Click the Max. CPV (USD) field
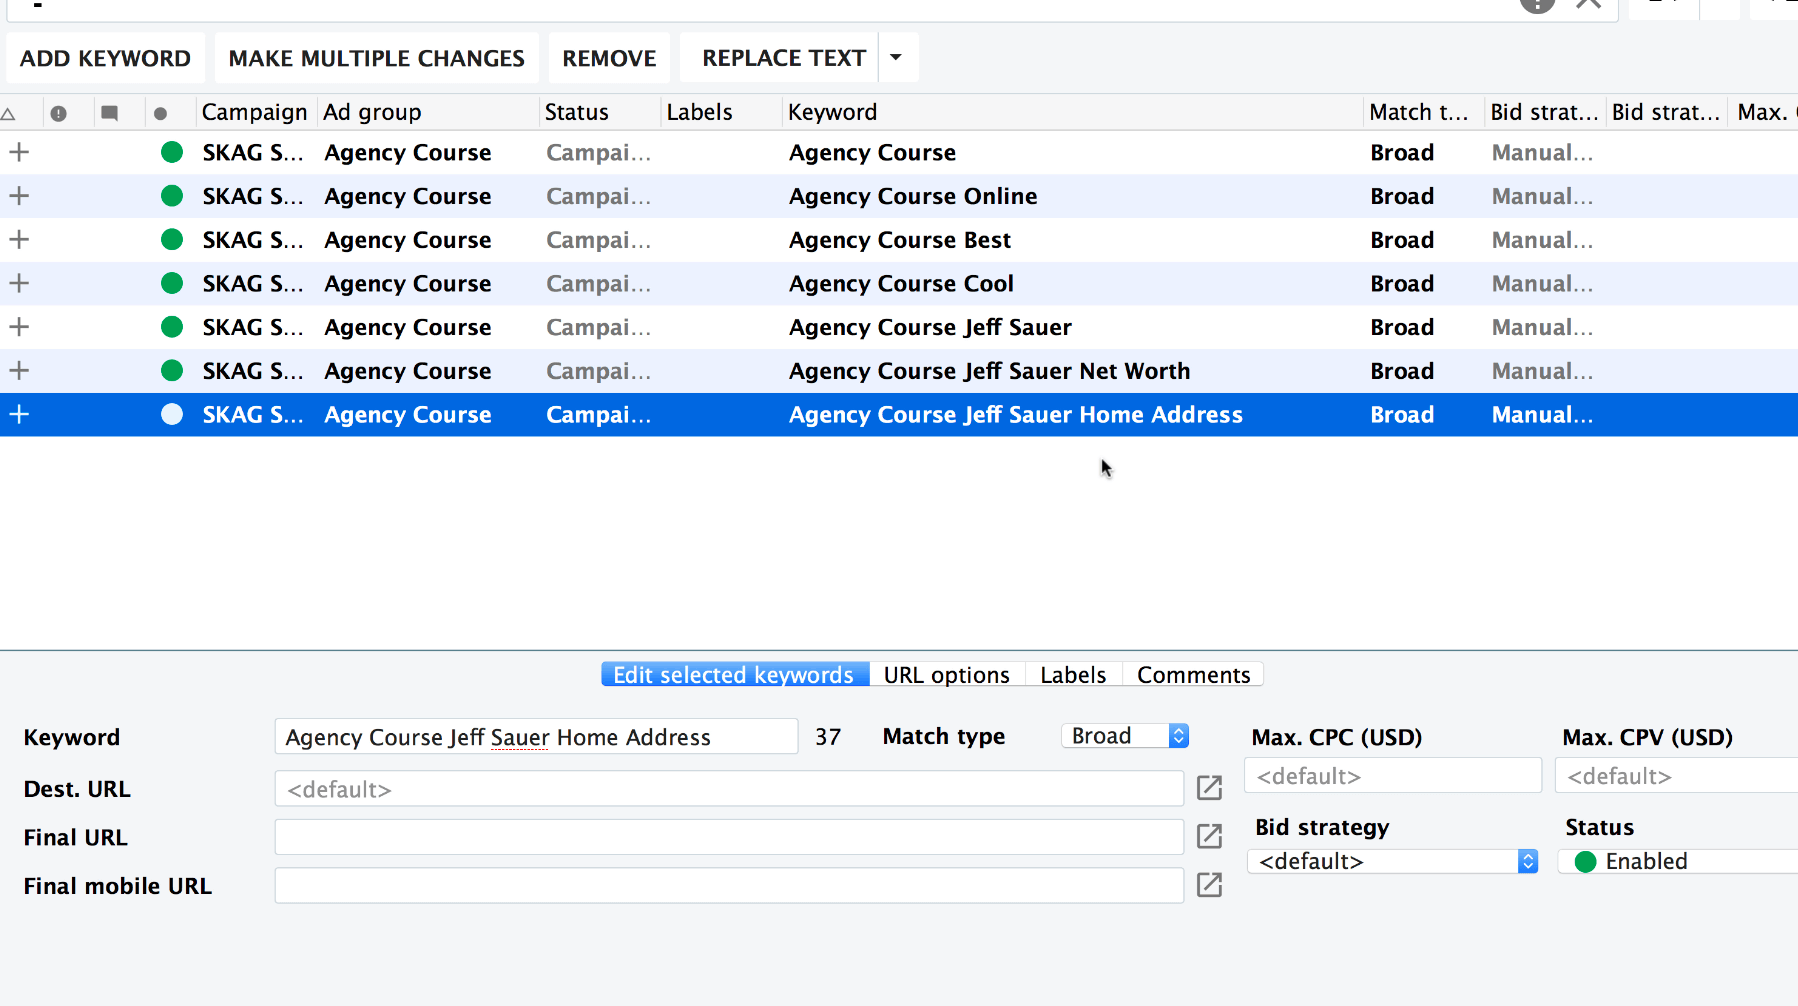 pos(1677,776)
